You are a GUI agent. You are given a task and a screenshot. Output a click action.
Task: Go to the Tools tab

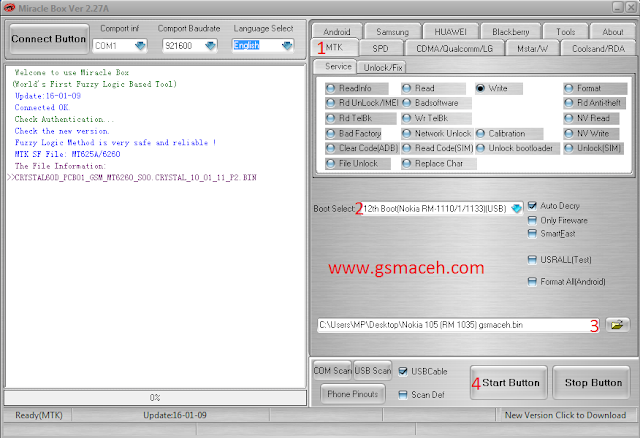click(x=565, y=31)
